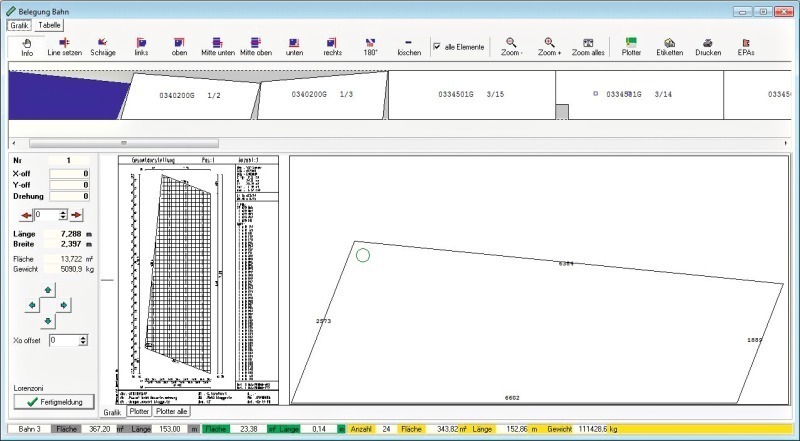Switch to the top Grafik tab
This screenshot has width=800, height=441.
tap(19, 25)
